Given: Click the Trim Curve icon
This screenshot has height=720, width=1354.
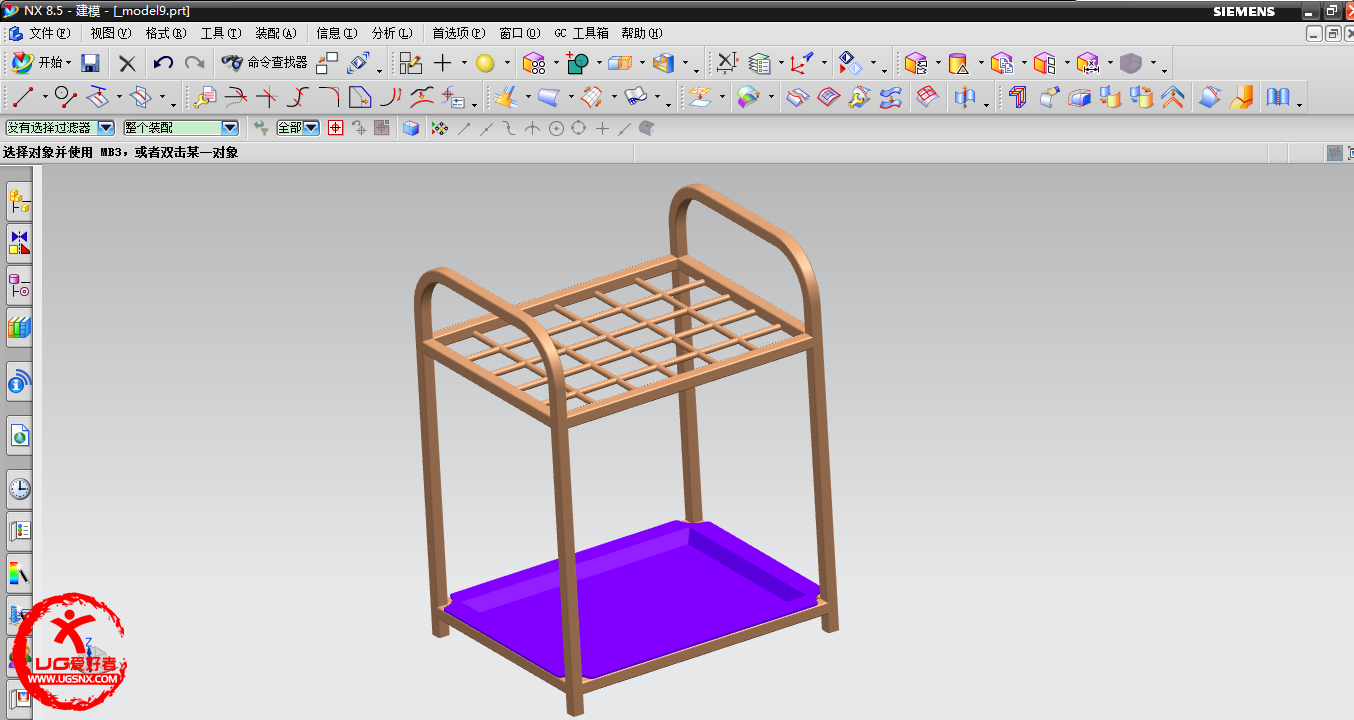Looking at the screenshot, I should pyautogui.click(x=237, y=97).
